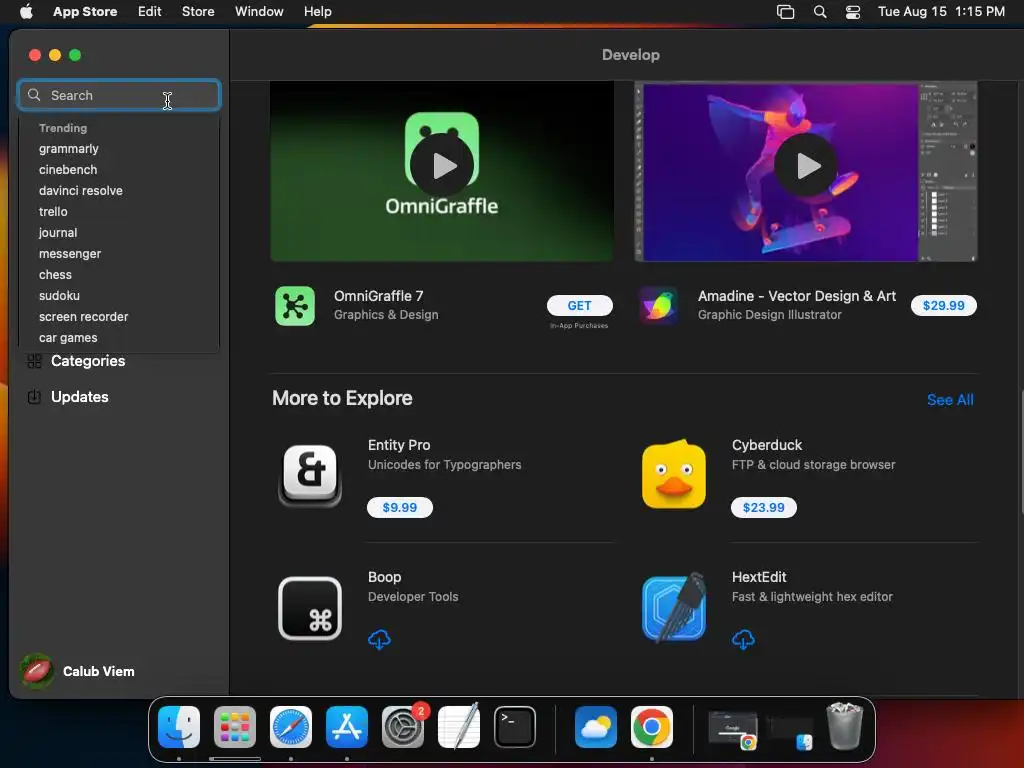Viewport: 1024px width, 768px height.
Task: Select trending search 'grammarly'
Action: click(x=69, y=149)
